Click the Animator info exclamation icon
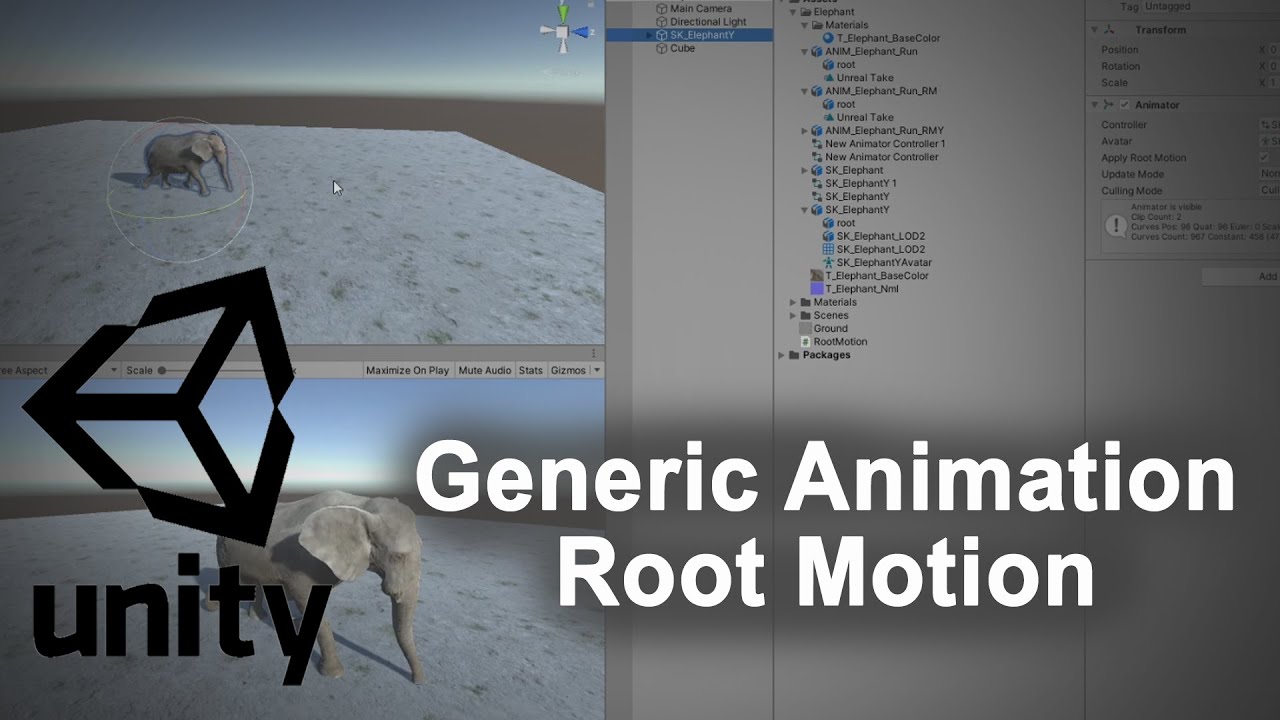 [x=1116, y=224]
